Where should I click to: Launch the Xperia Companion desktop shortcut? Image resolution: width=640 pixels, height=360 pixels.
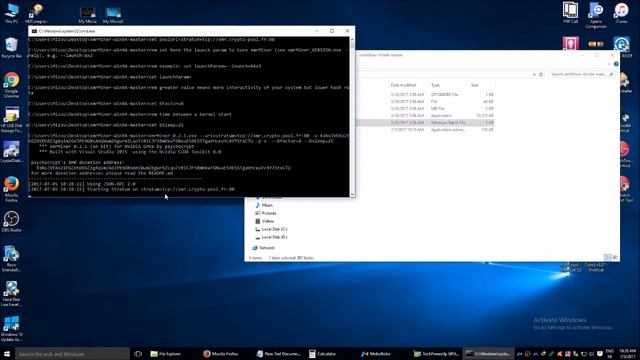(596, 16)
